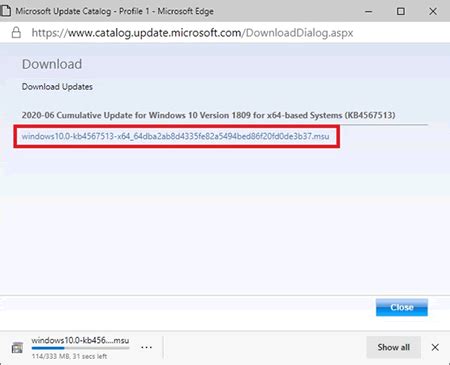The height and width of the screenshot is (365, 450).
Task: Click the downloading windows10.0-kb456....msu file name
Action: pos(80,340)
